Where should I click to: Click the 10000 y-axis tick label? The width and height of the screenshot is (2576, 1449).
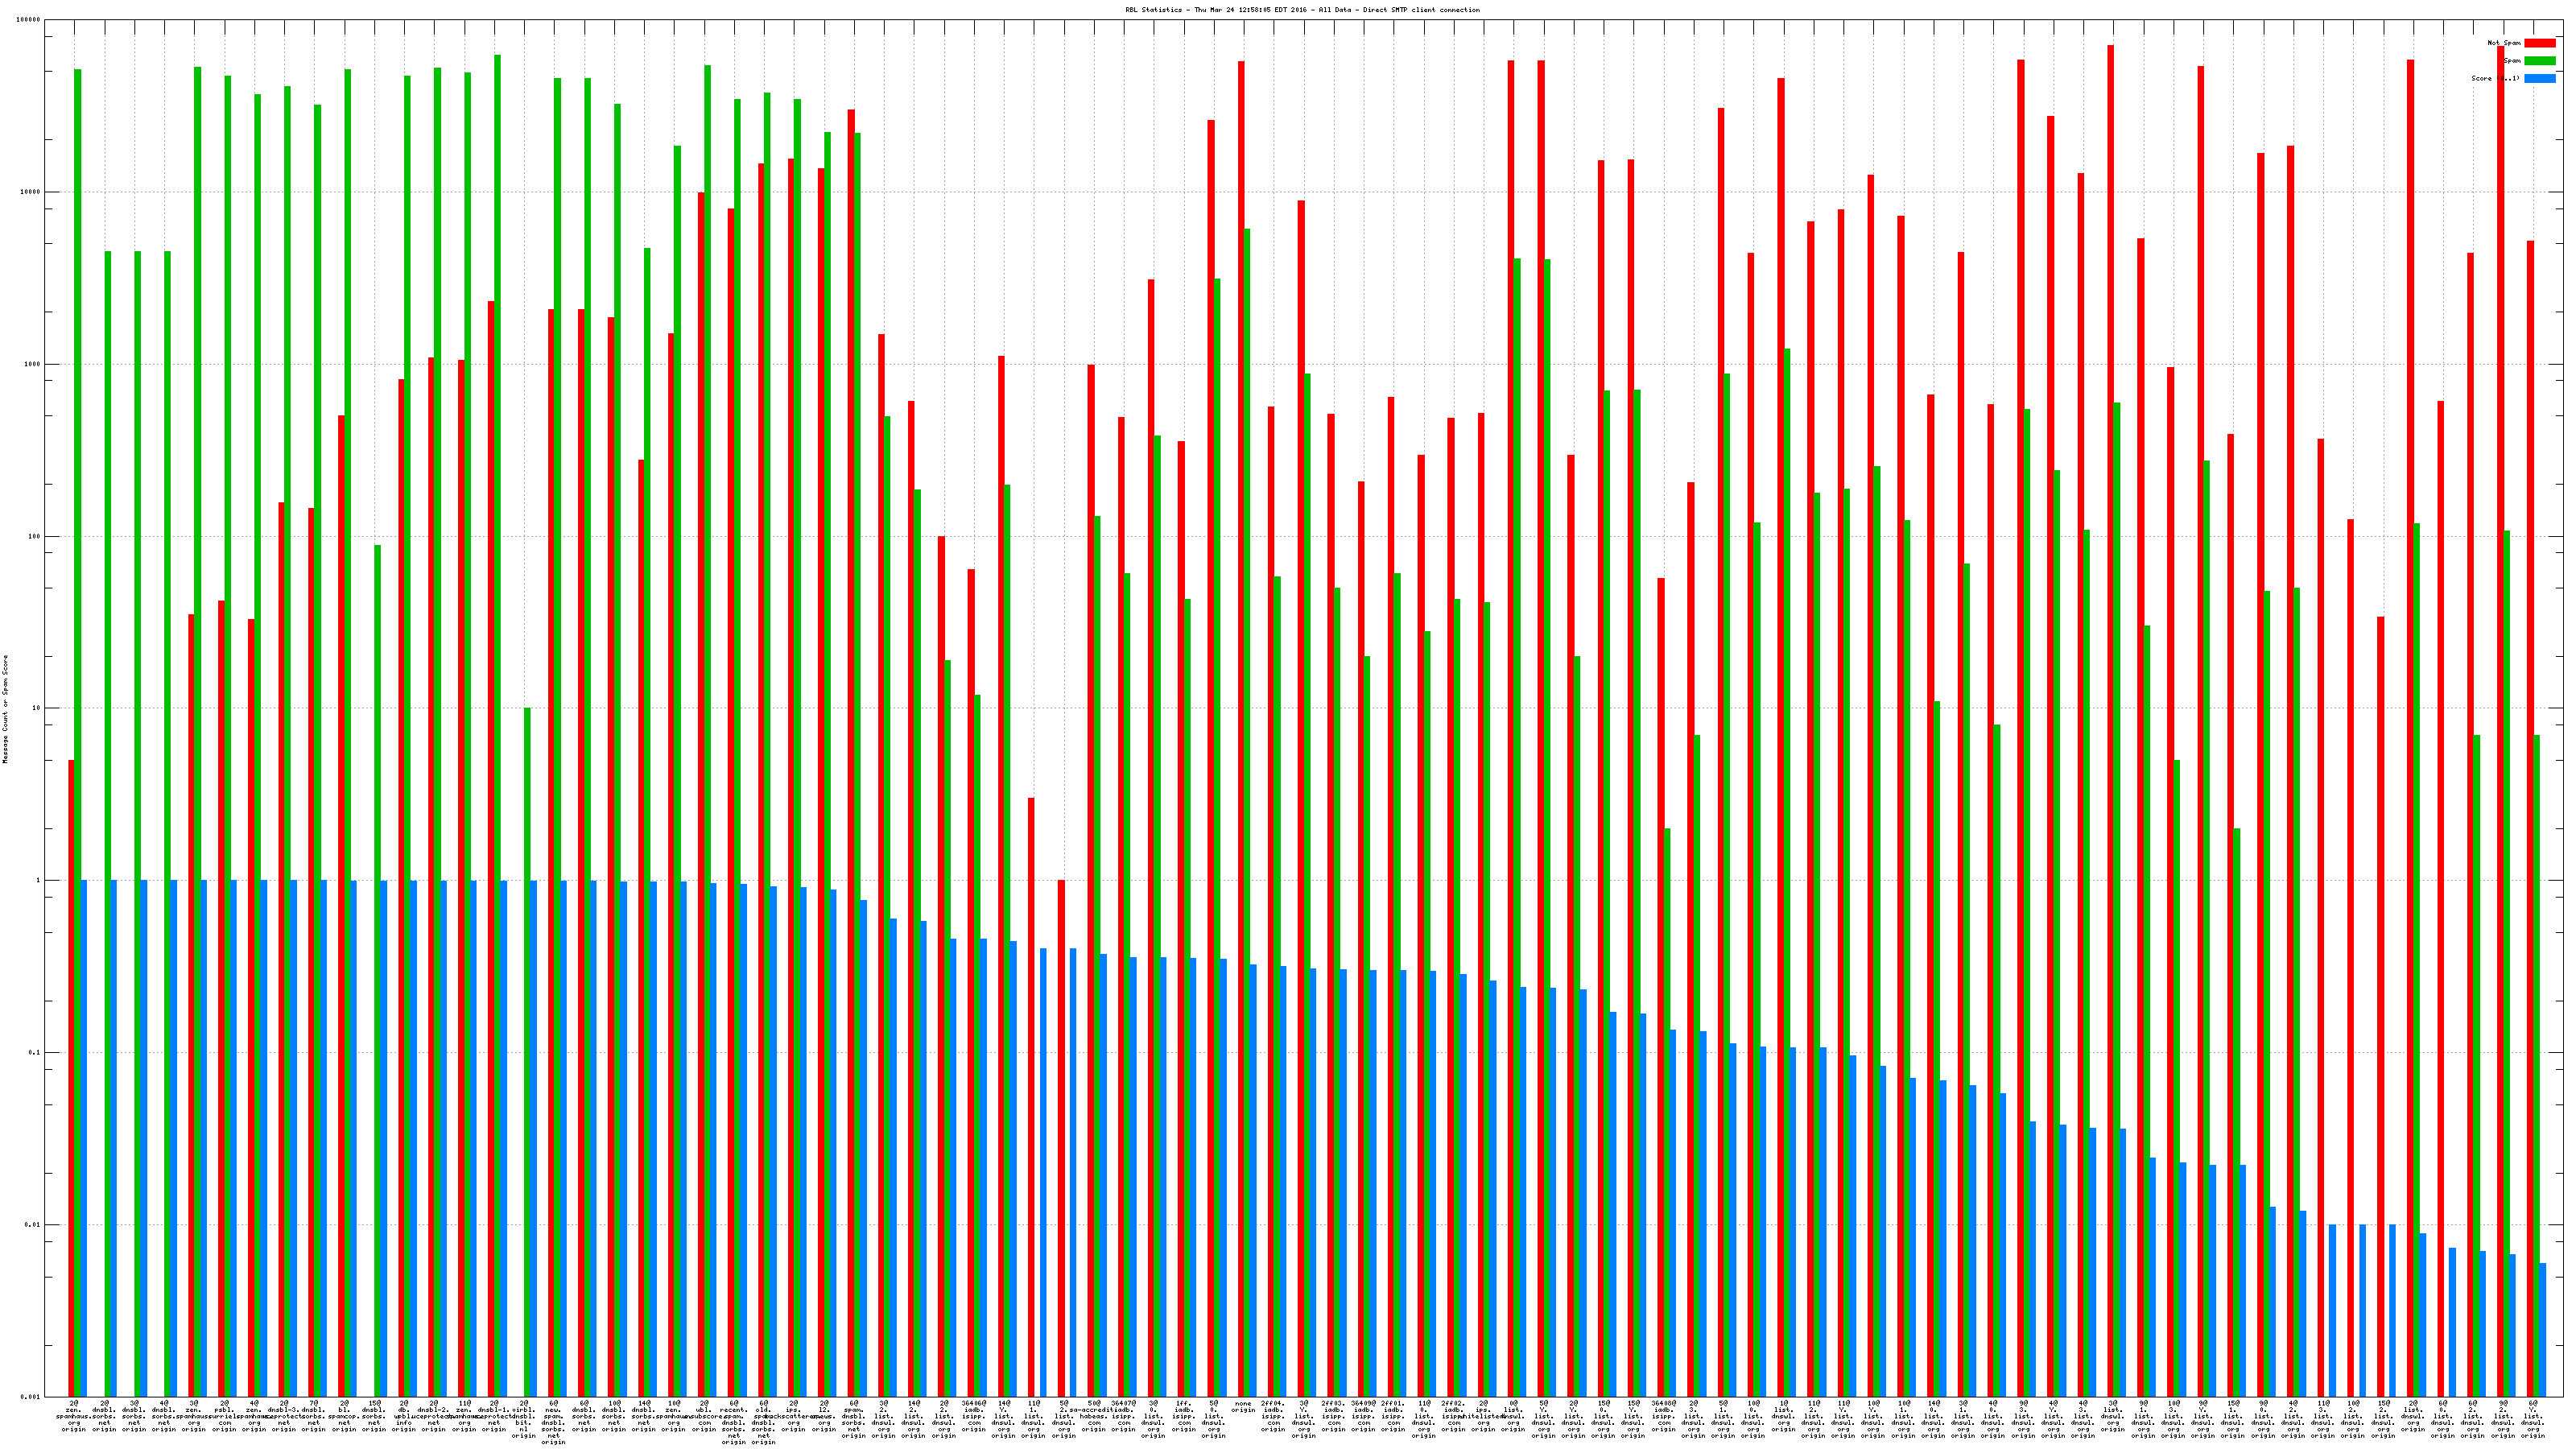click(x=31, y=192)
